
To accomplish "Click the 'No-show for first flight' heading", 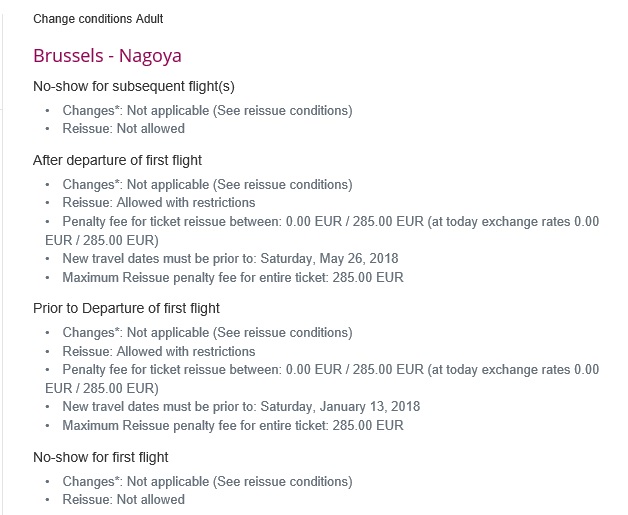I will tap(101, 457).
